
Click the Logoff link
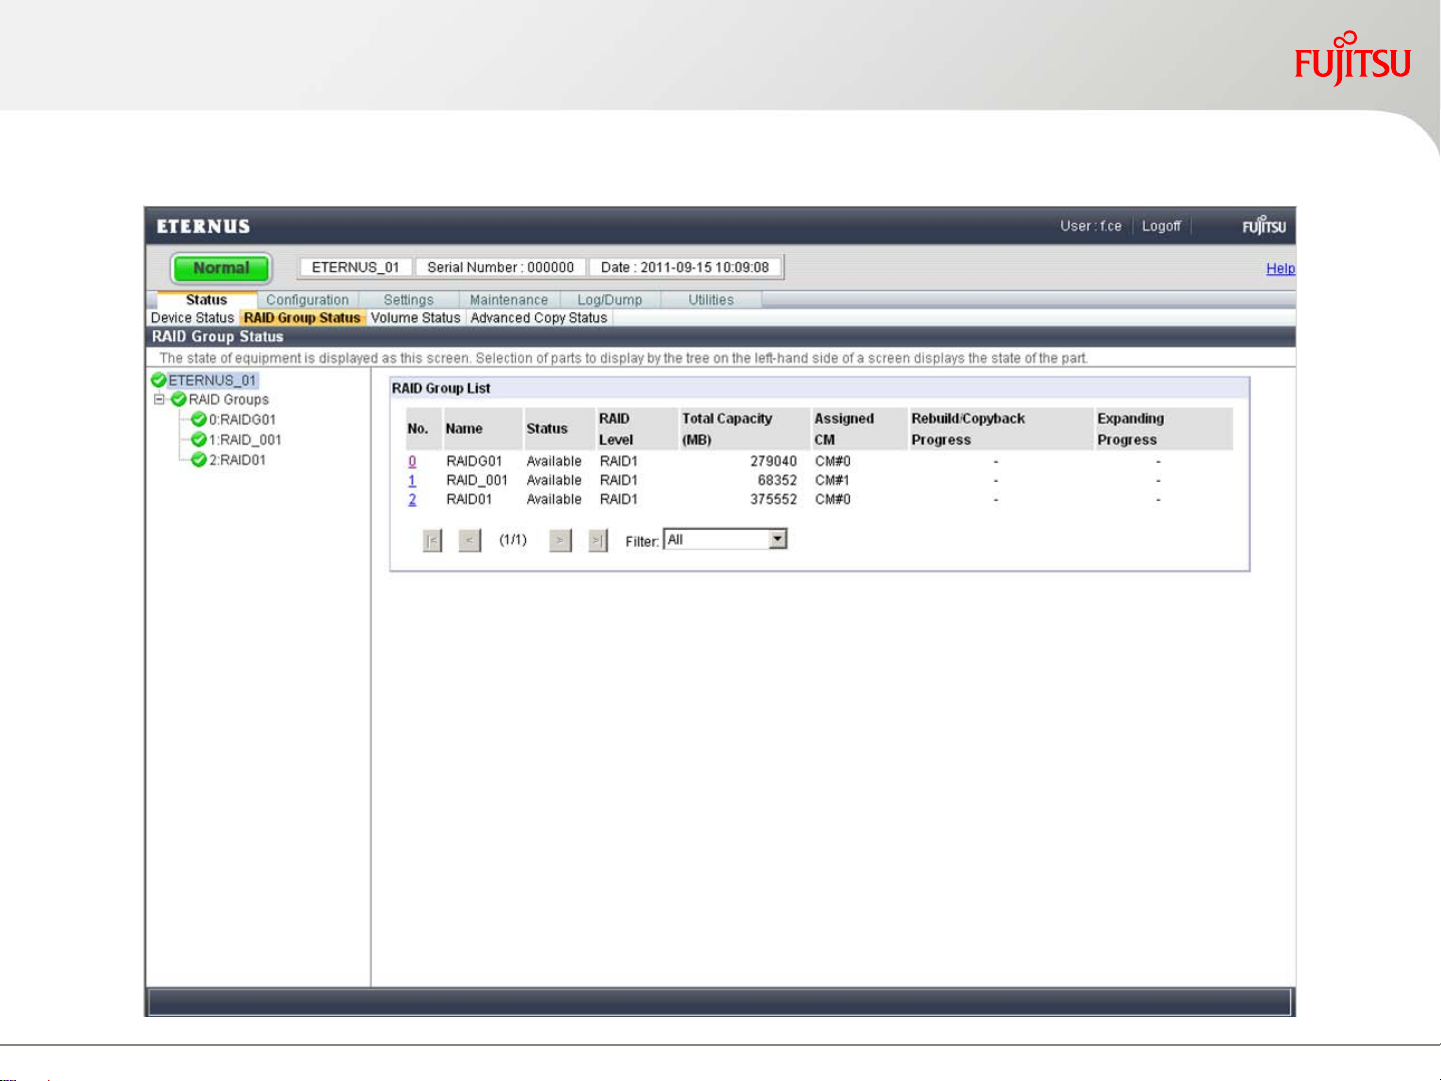(1161, 226)
